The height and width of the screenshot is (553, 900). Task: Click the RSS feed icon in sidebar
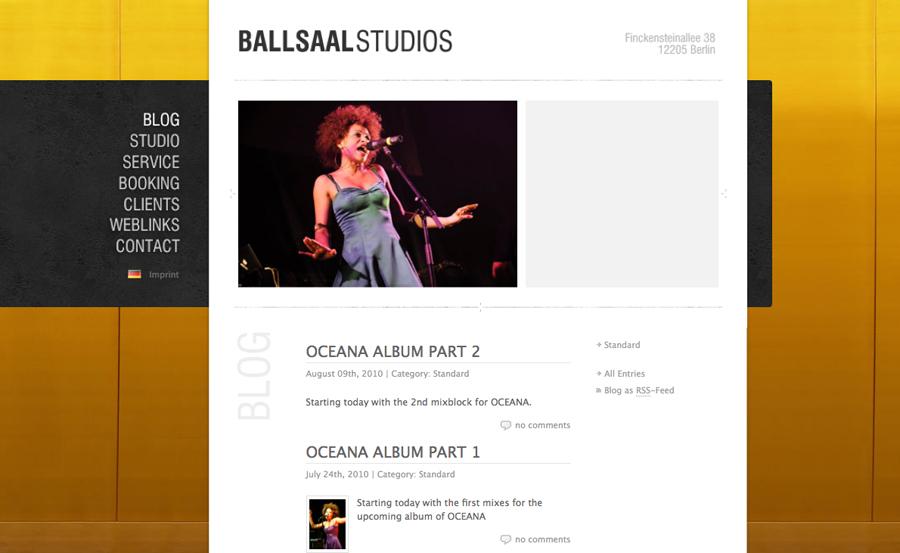coord(598,391)
